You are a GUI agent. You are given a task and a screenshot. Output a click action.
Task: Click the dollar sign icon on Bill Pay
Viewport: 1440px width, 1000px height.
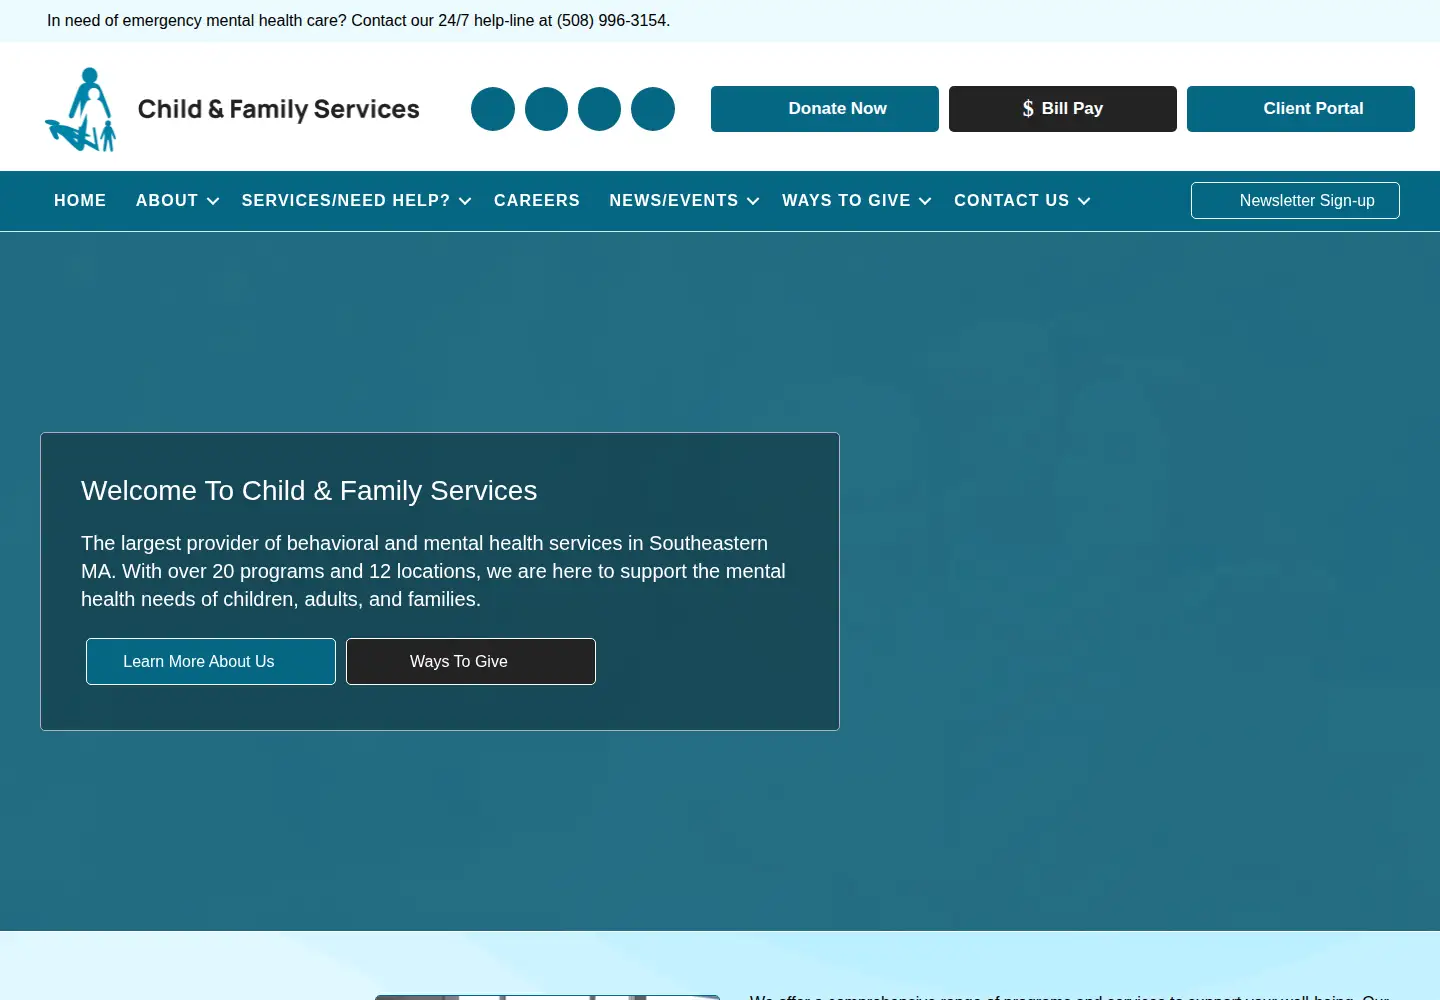tap(1028, 109)
